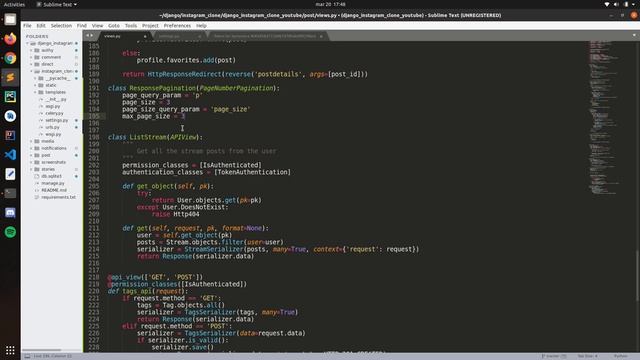
Task: Click the clock in the top bar
Action: click(331, 4)
